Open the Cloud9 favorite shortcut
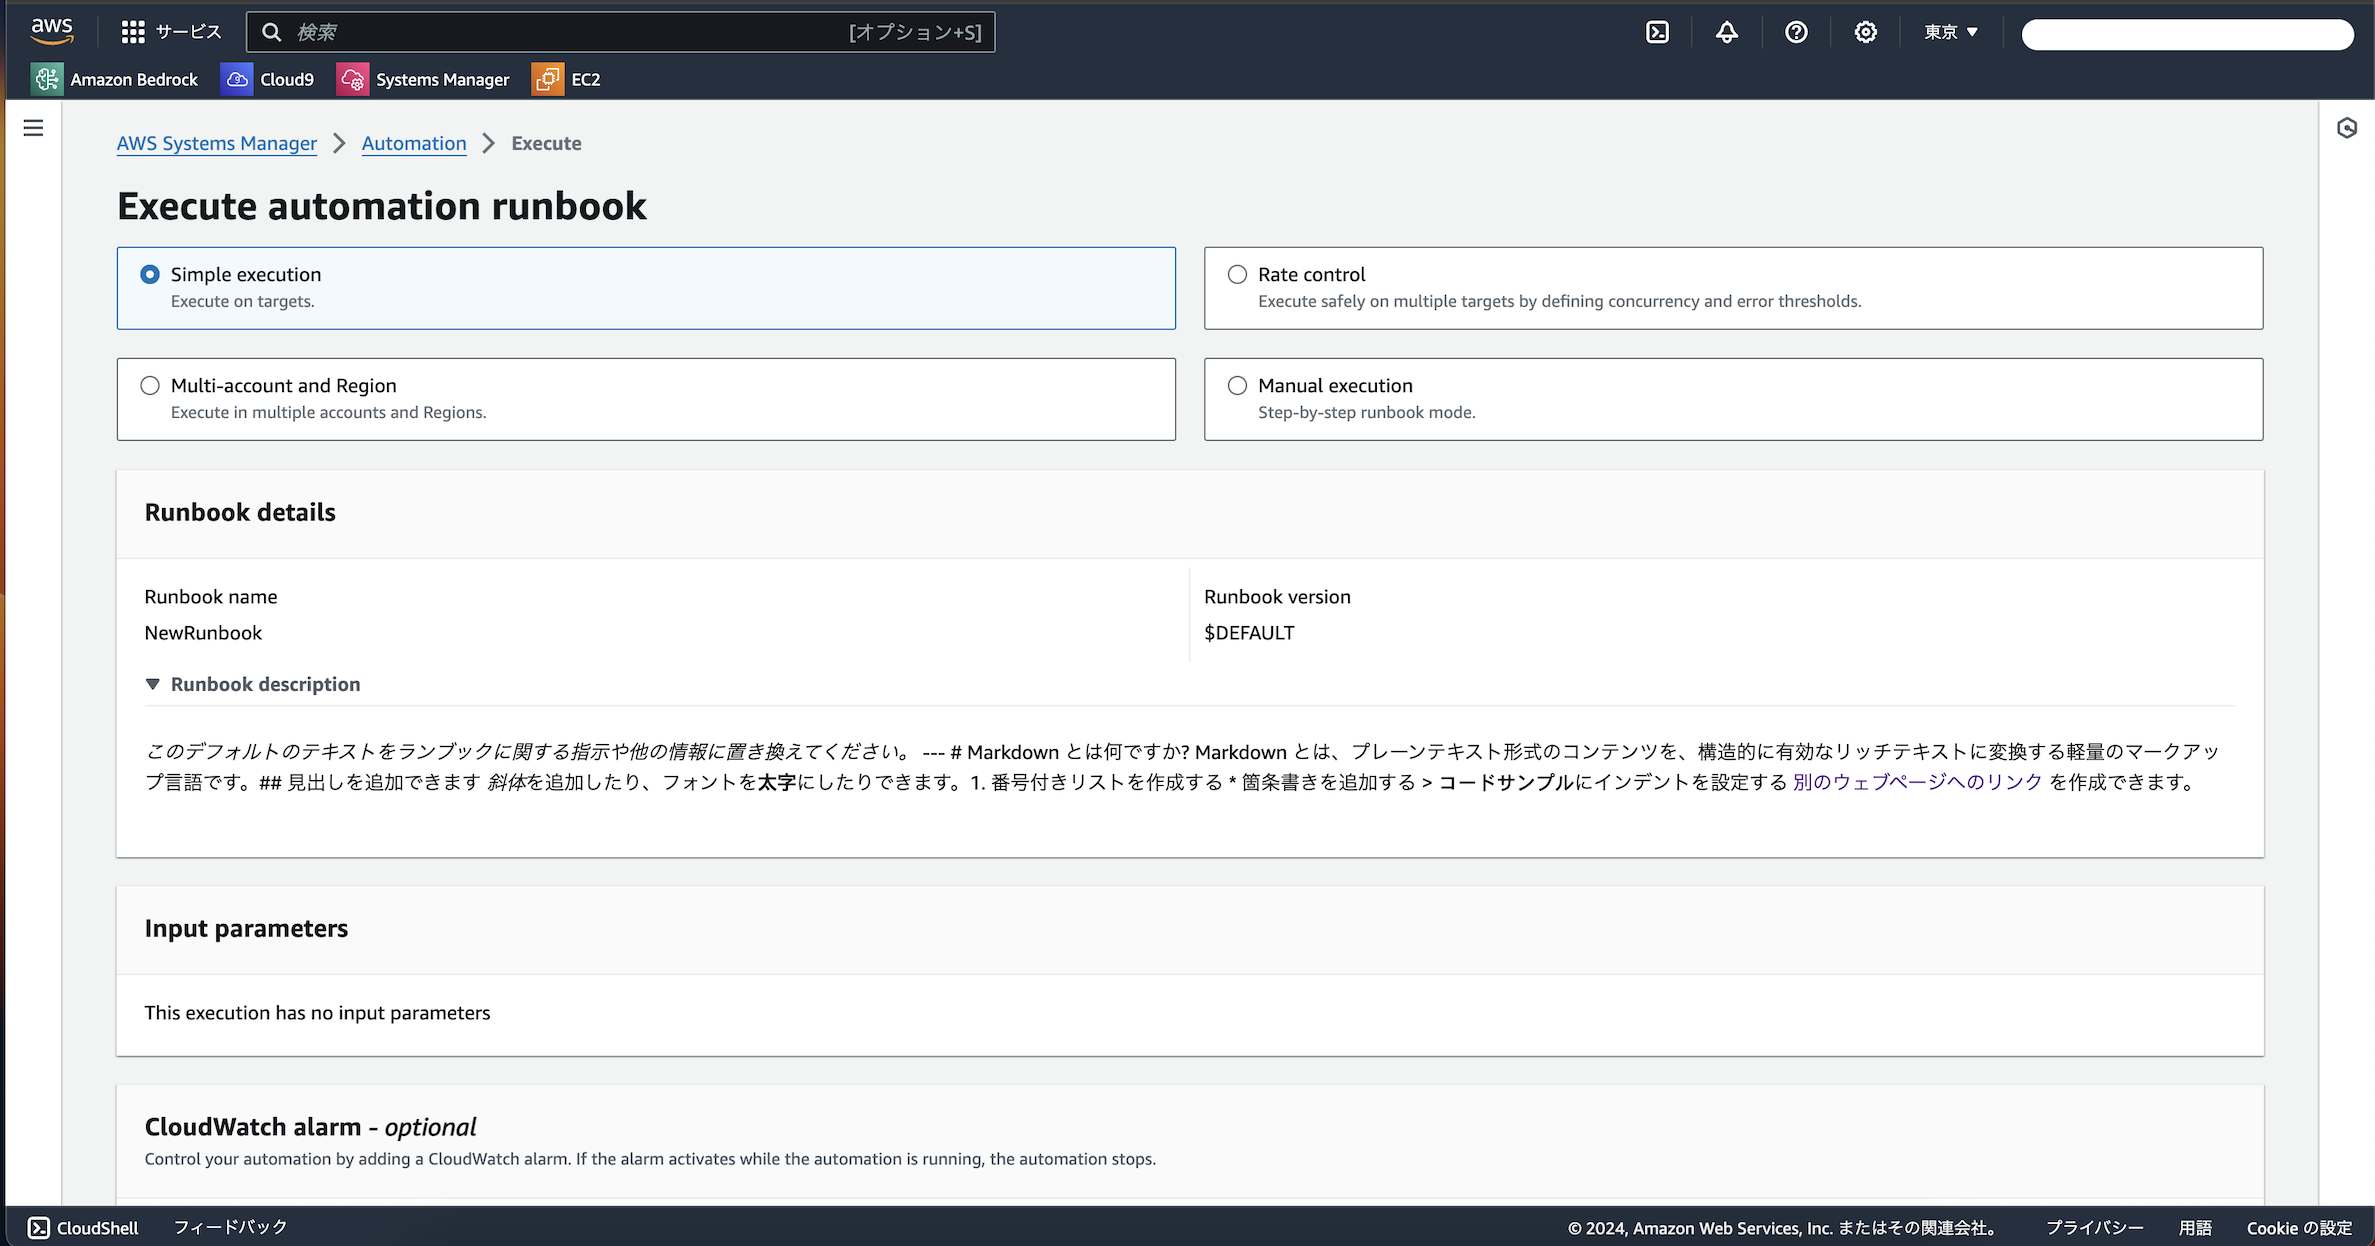This screenshot has height=1246, width=2375. [x=267, y=79]
